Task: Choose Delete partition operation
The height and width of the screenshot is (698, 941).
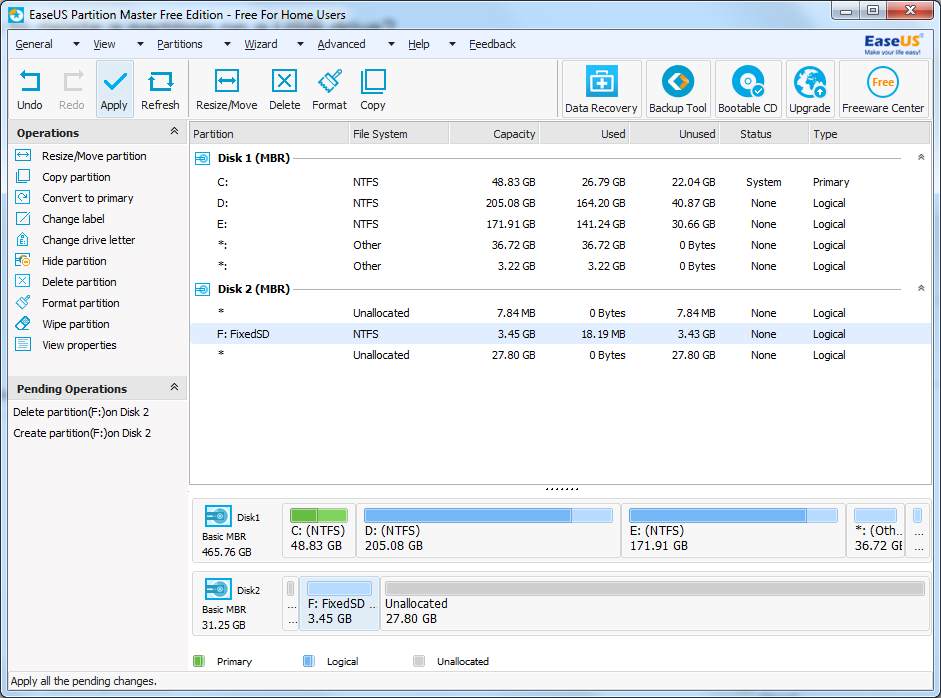Action: [79, 282]
